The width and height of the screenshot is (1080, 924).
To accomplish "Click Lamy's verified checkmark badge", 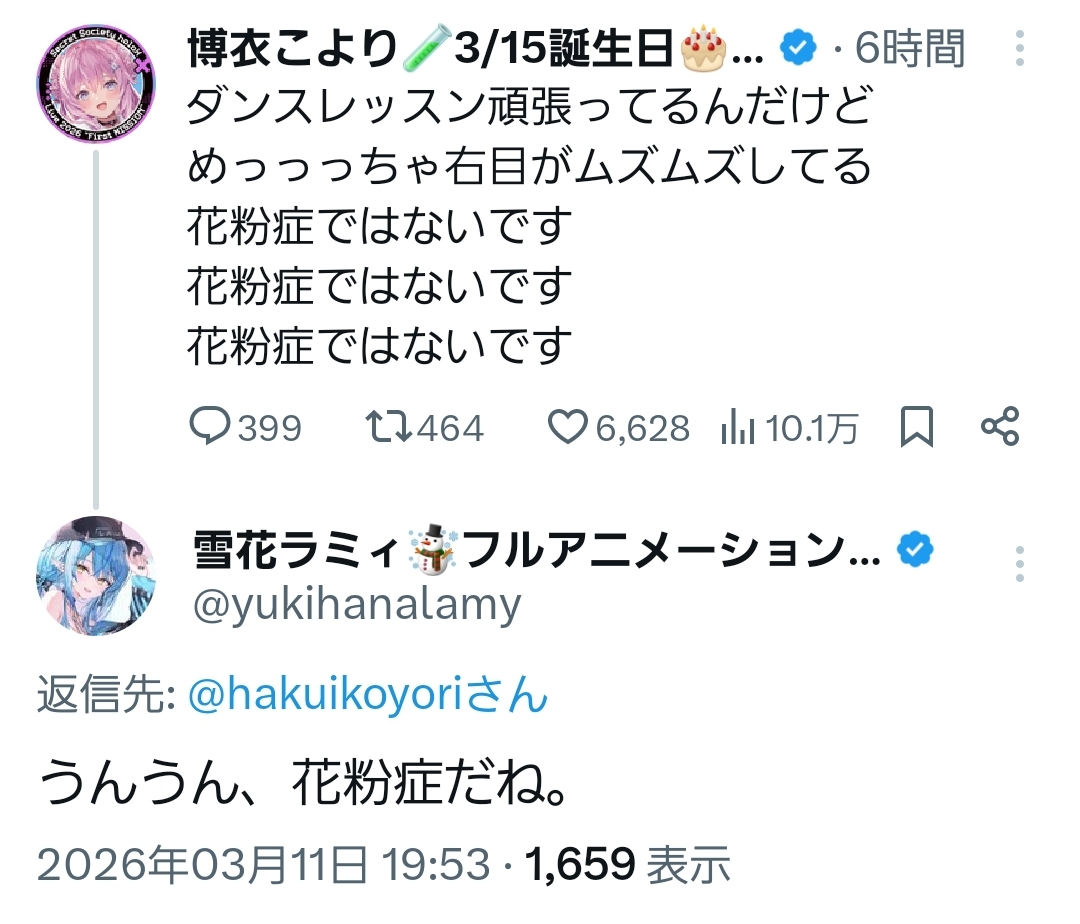I will point(915,551).
